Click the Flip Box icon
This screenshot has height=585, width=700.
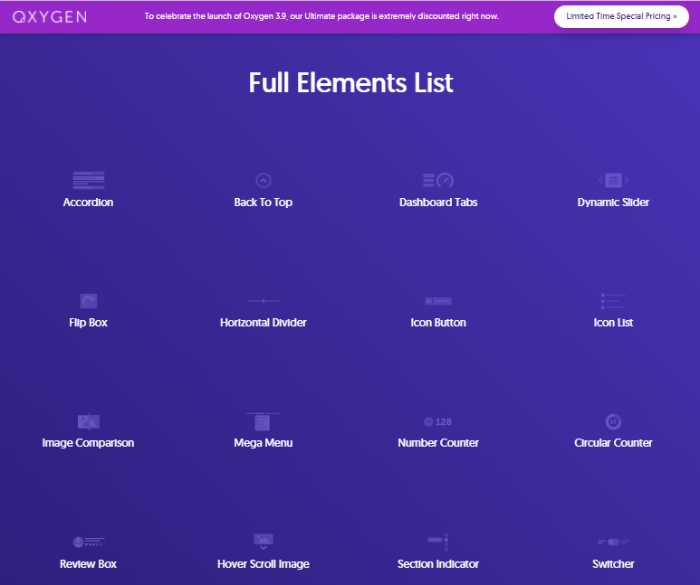88,301
